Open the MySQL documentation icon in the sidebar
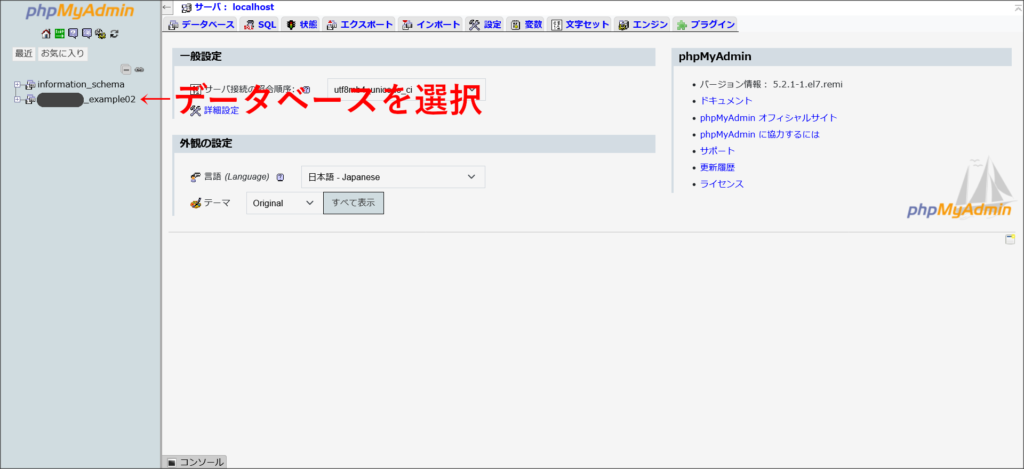The height and width of the screenshot is (469, 1024). (87, 34)
